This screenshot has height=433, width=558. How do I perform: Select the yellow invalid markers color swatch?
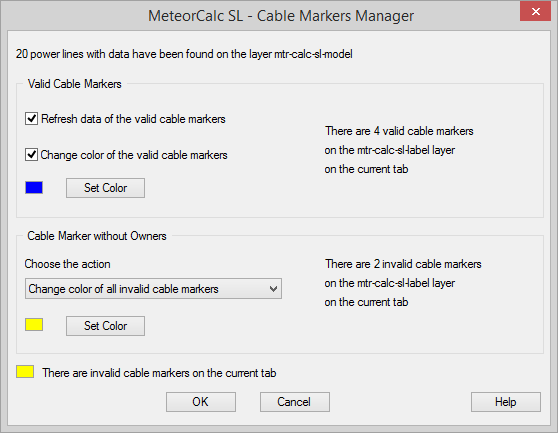click(34, 324)
